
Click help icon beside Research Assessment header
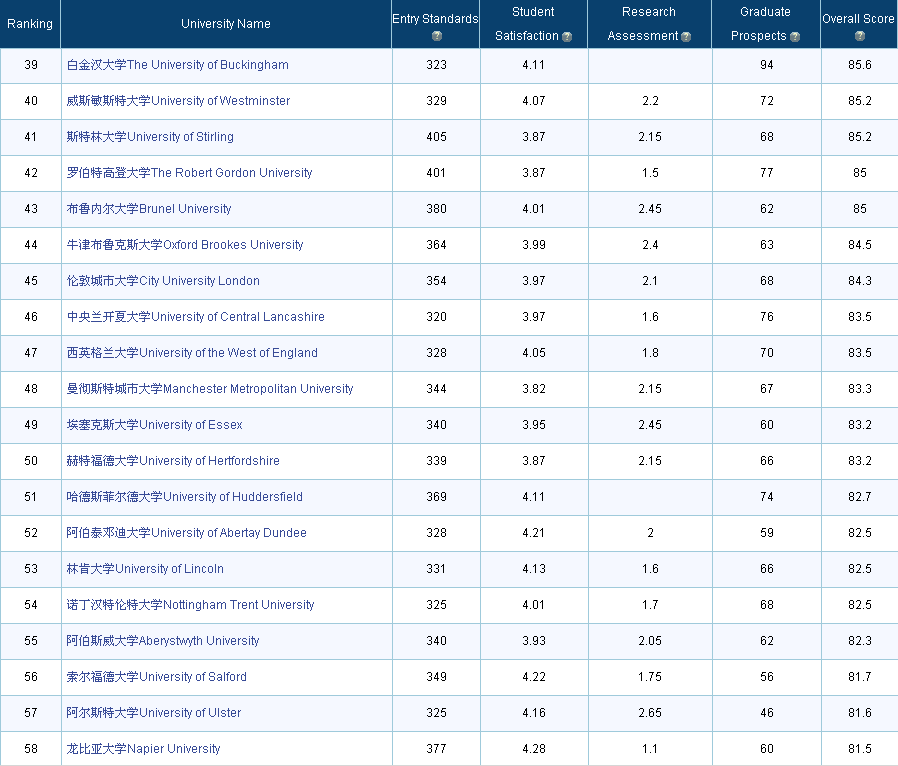point(686,37)
